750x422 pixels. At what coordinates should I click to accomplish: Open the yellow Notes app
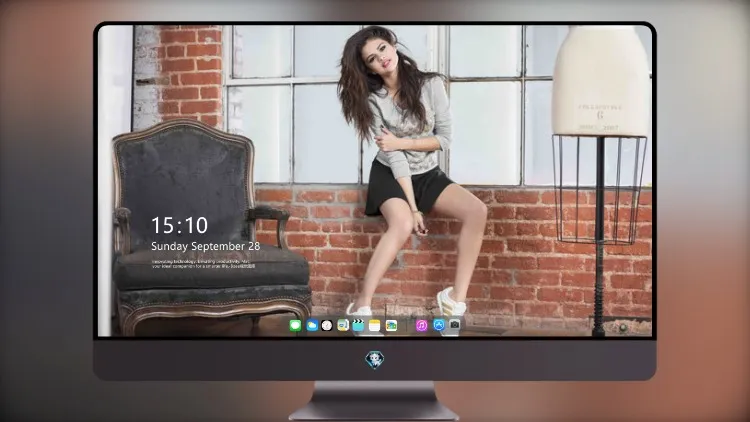(375, 325)
